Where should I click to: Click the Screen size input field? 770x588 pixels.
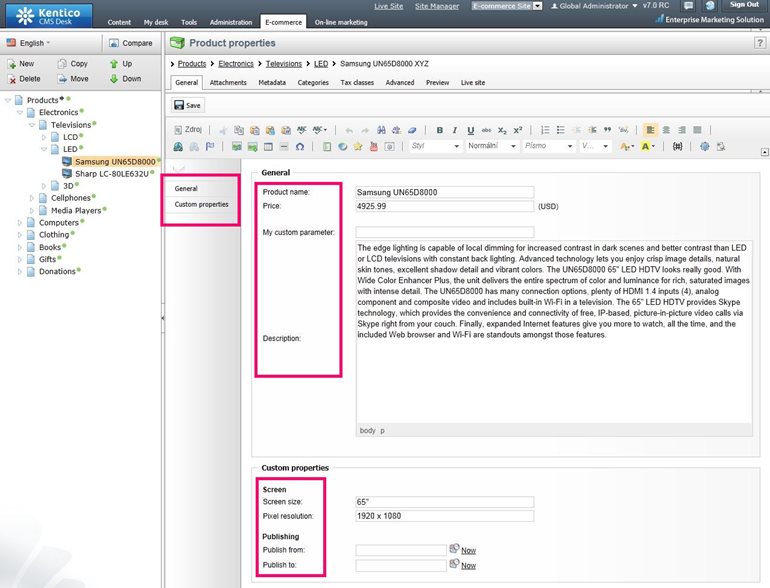point(444,502)
